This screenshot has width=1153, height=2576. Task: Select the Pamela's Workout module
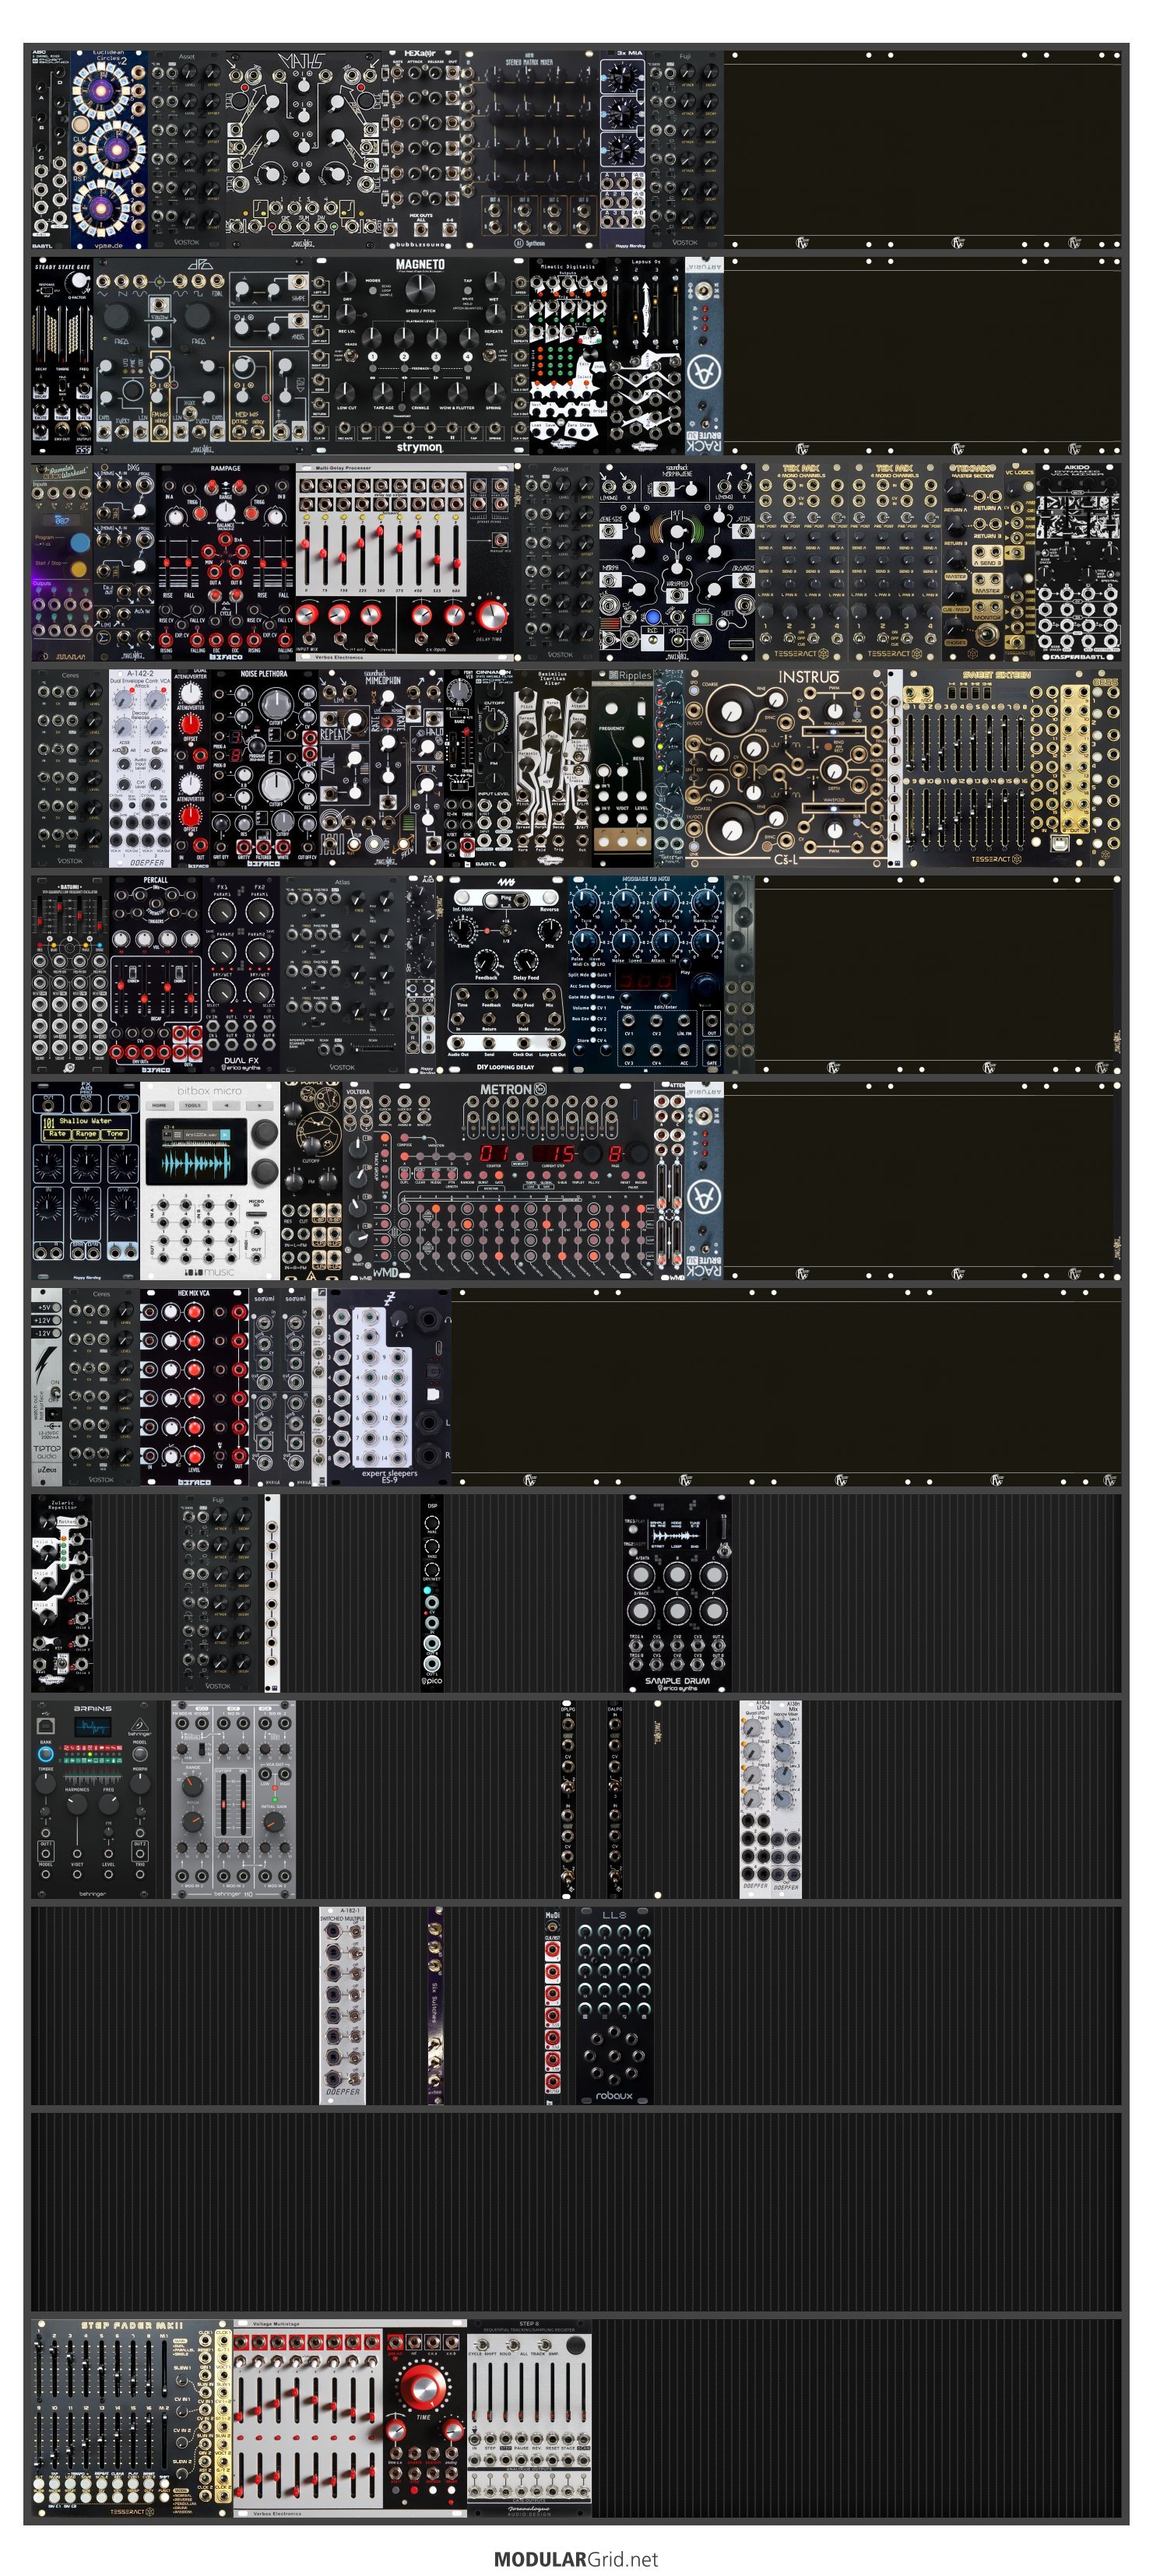62,561
